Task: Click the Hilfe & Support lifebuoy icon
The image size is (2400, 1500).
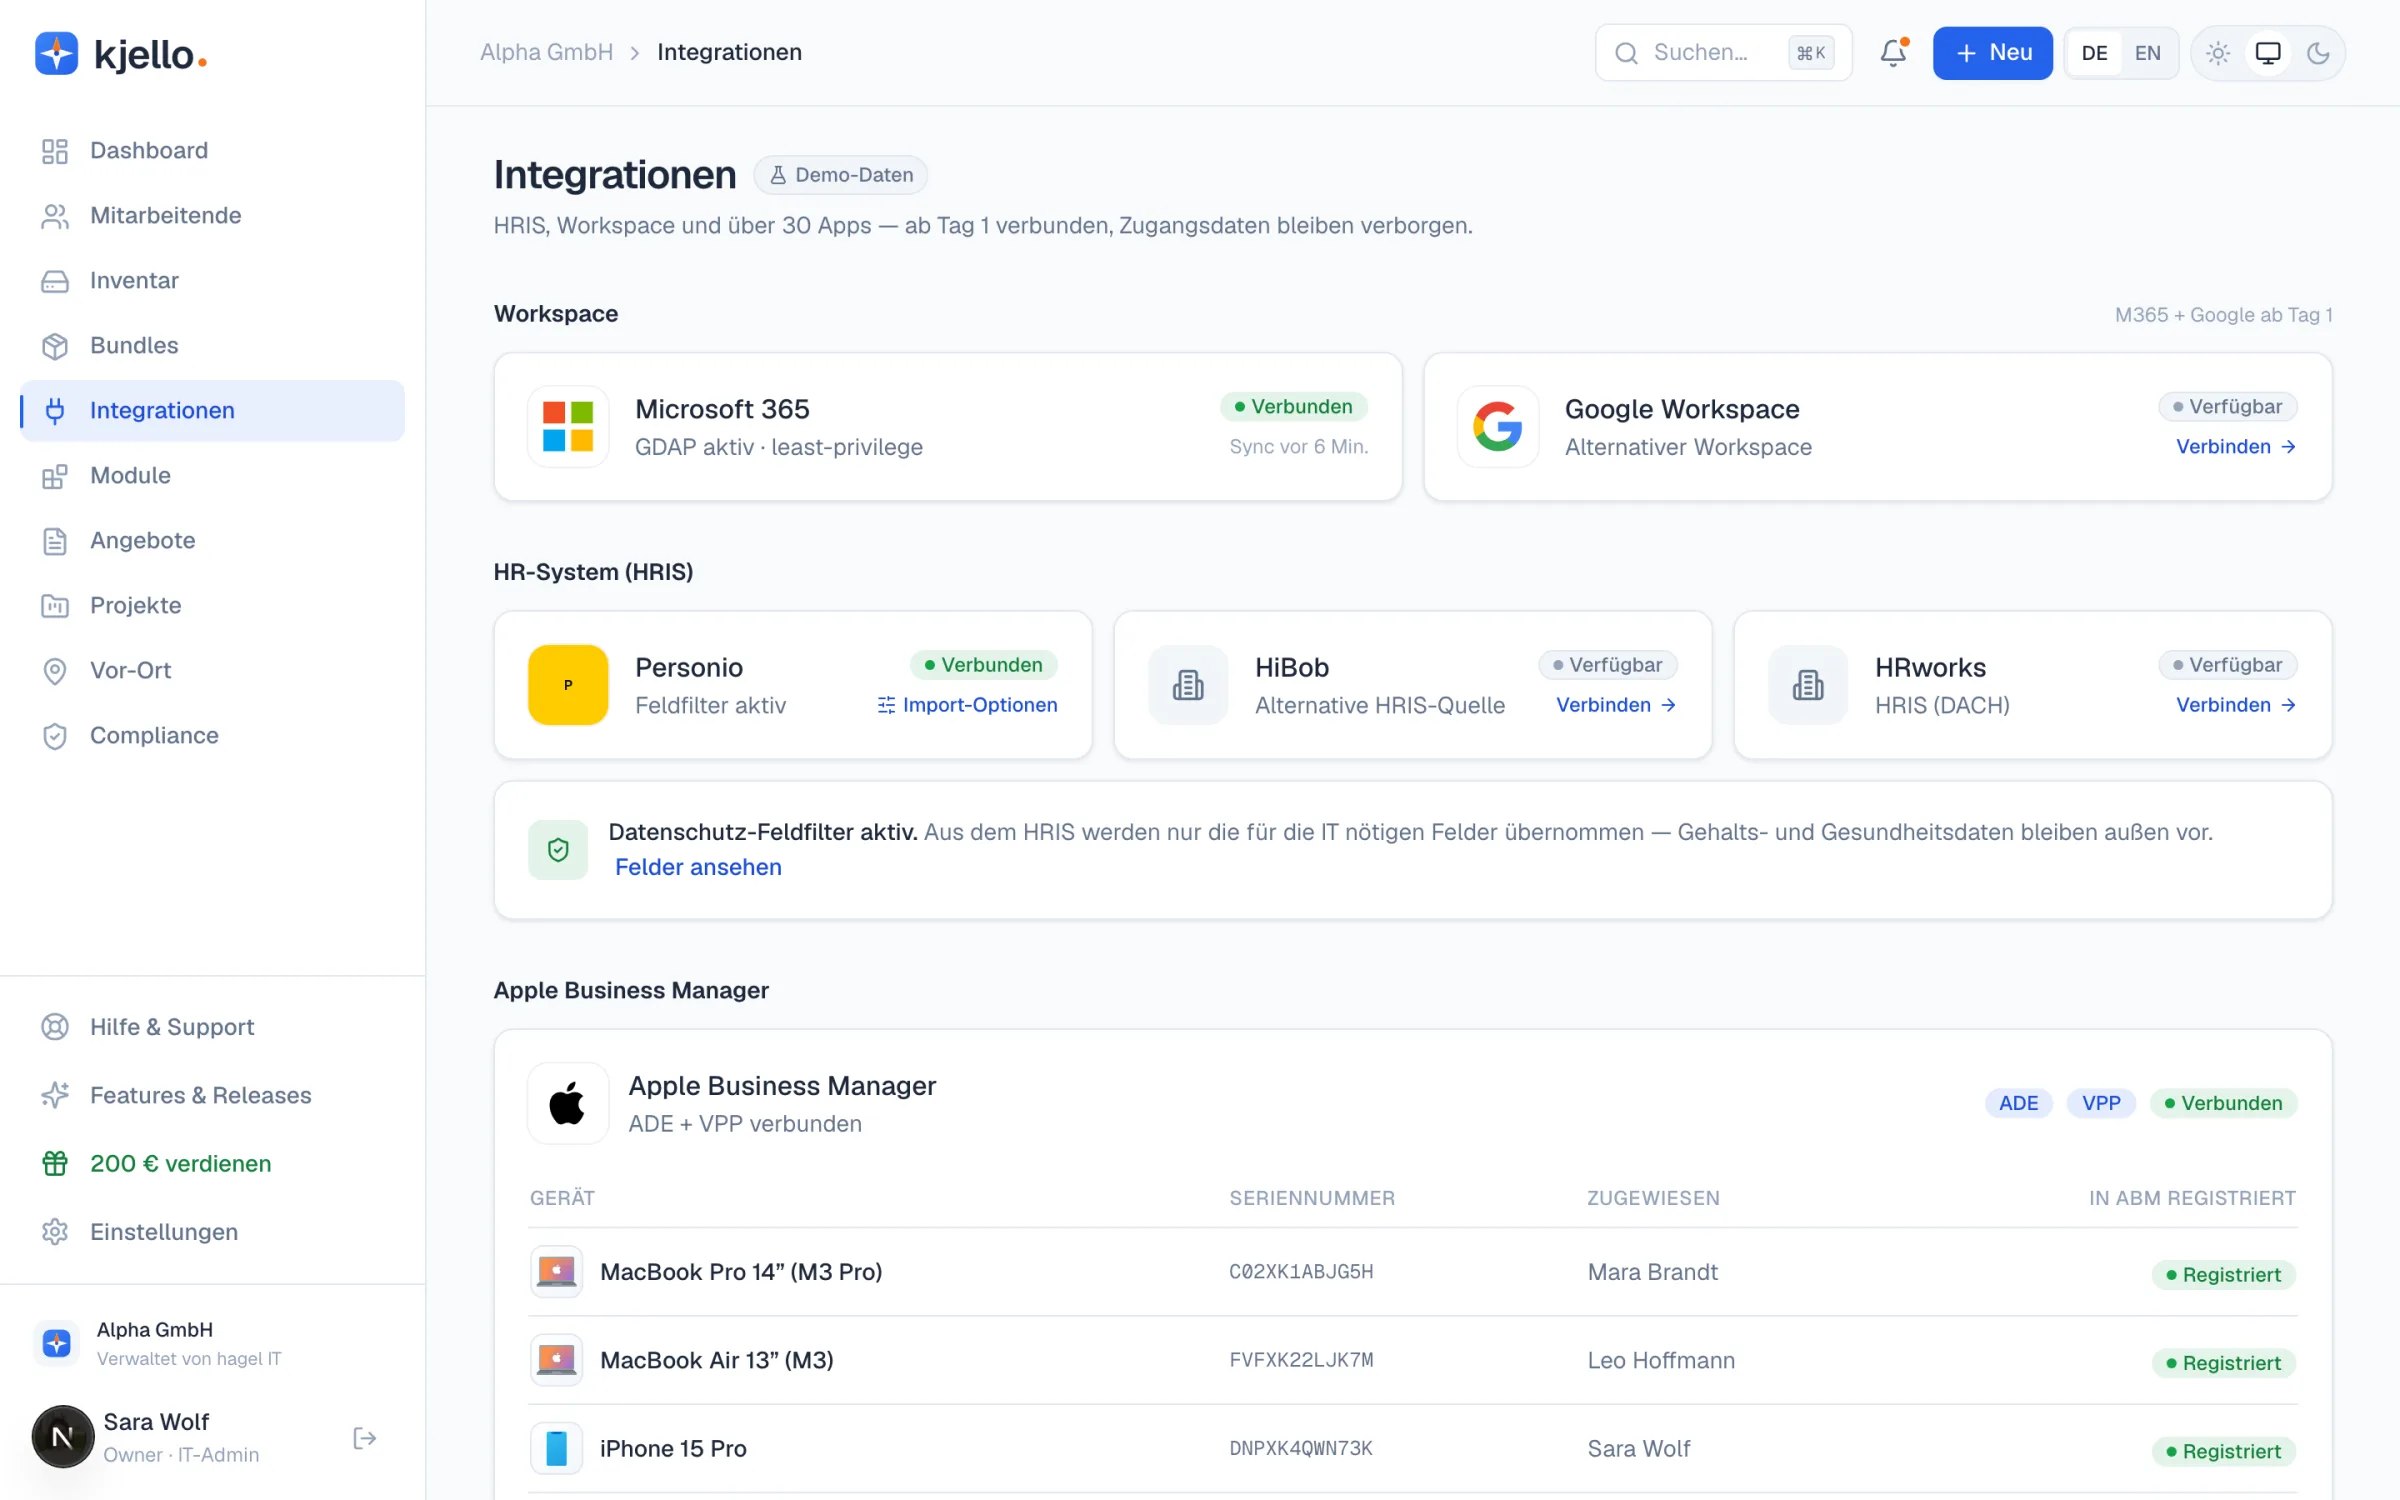Action: tap(55, 1027)
